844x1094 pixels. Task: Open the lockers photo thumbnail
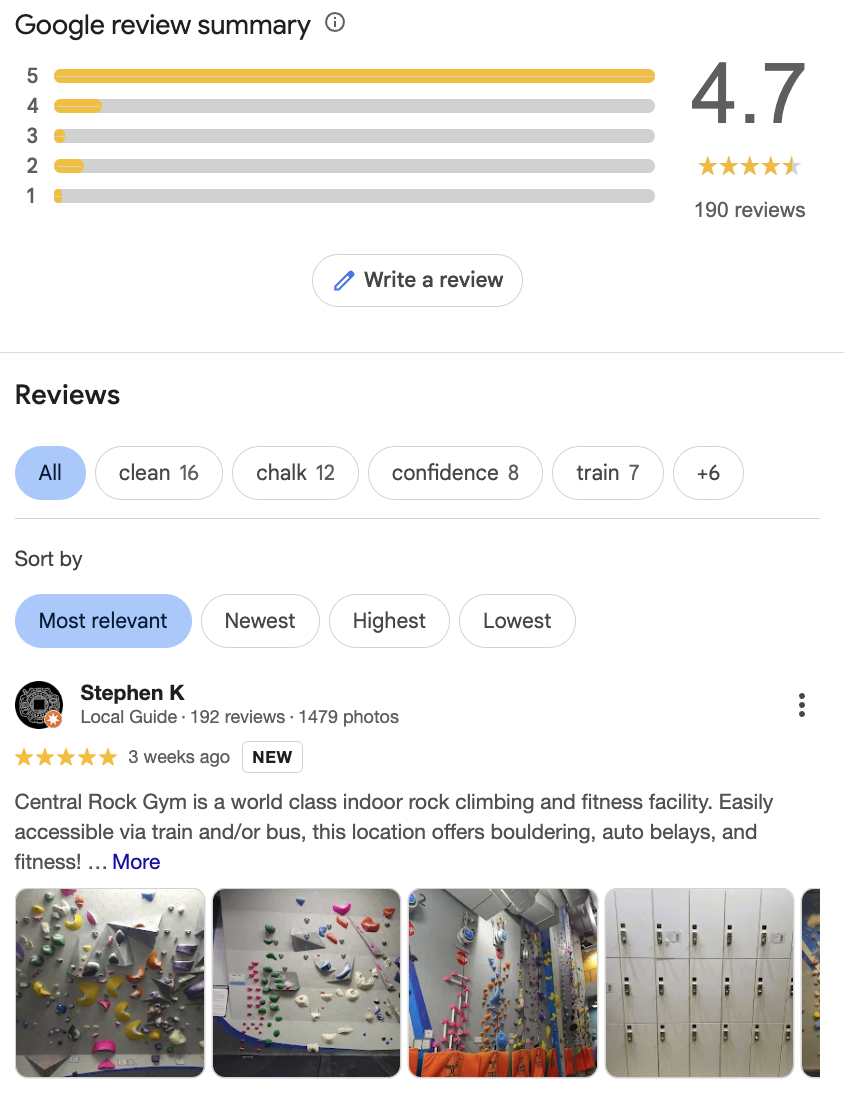click(x=700, y=982)
